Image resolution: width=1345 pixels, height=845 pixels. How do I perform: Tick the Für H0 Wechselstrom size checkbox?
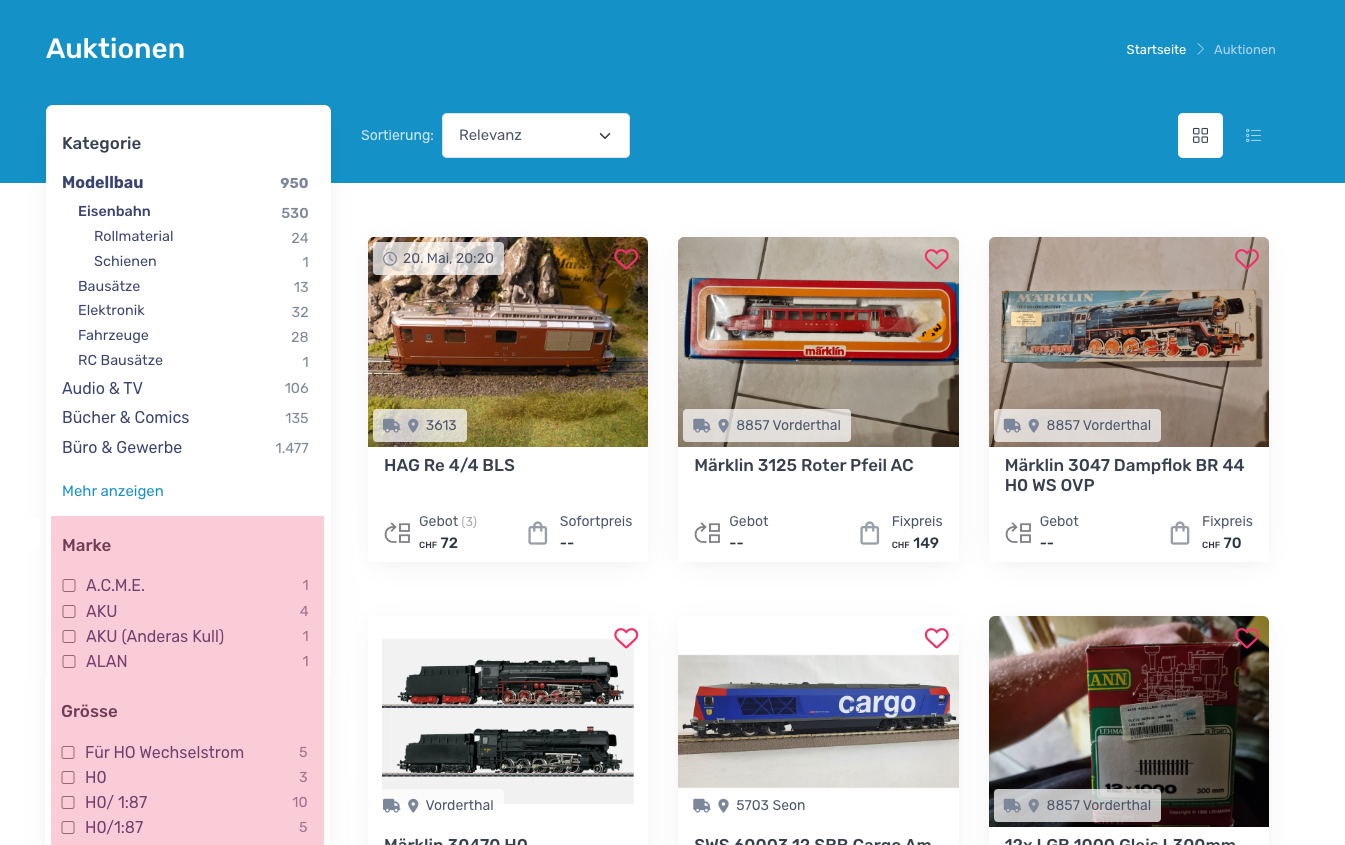tap(69, 752)
